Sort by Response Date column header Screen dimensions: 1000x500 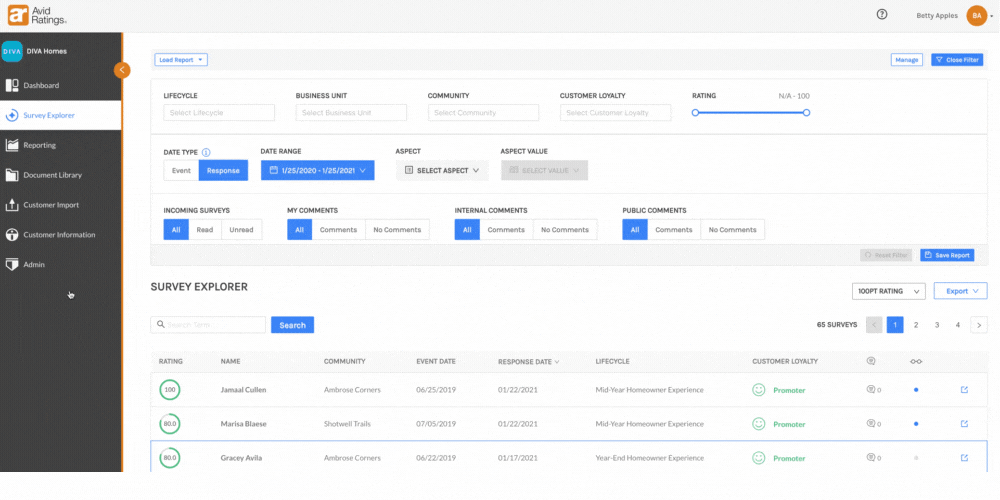pos(528,361)
